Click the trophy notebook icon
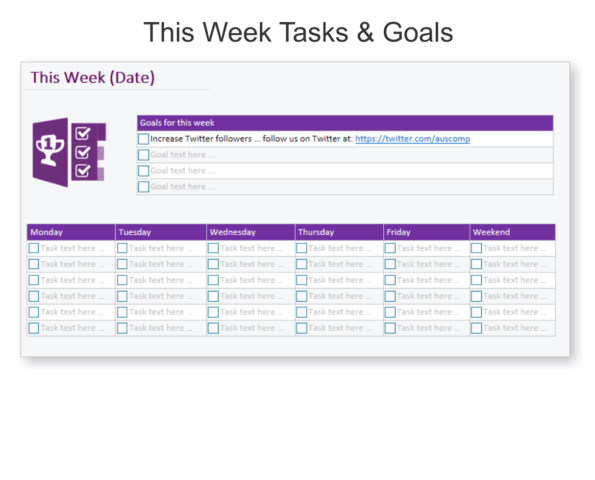 (x=69, y=152)
